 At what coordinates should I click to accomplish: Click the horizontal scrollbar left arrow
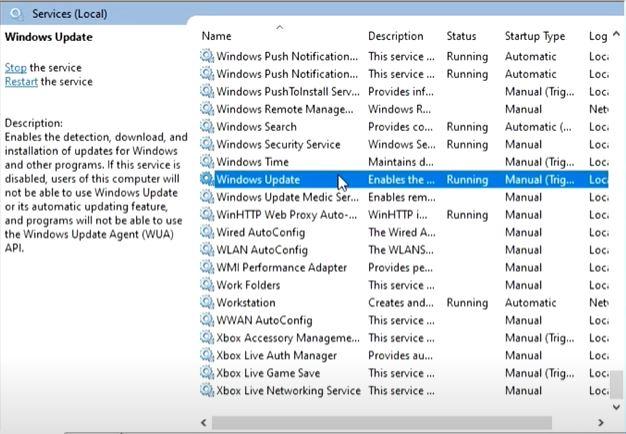[x=204, y=422]
